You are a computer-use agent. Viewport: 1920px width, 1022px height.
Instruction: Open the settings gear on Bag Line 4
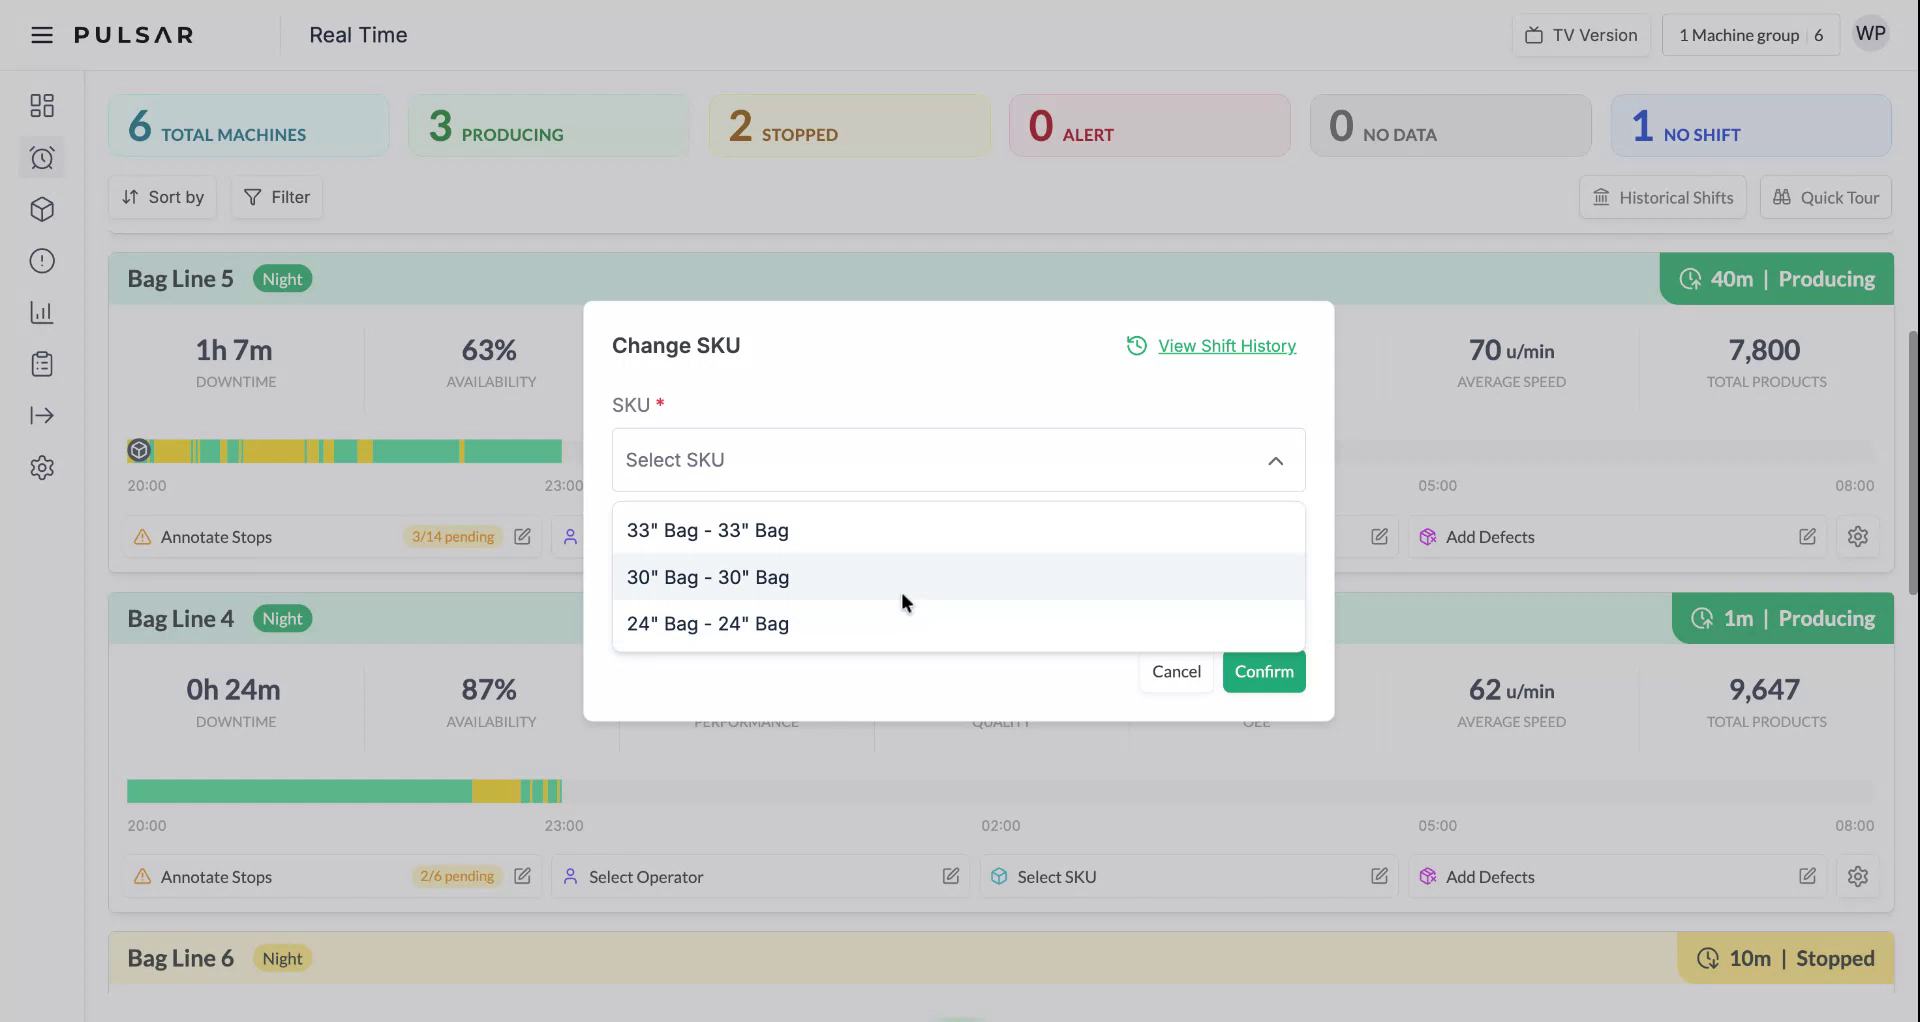[x=1858, y=876]
